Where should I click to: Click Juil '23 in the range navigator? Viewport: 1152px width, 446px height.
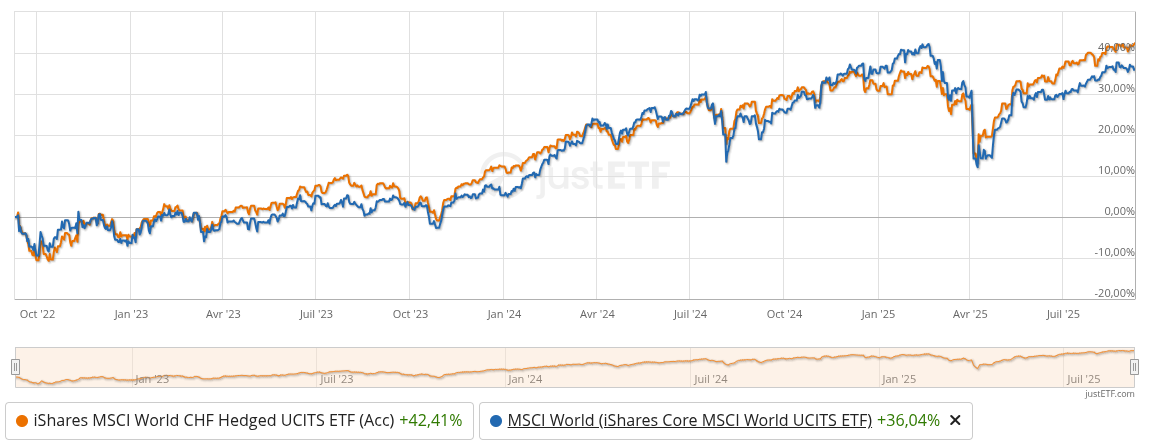pyautogui.click(x=336, y=379)
